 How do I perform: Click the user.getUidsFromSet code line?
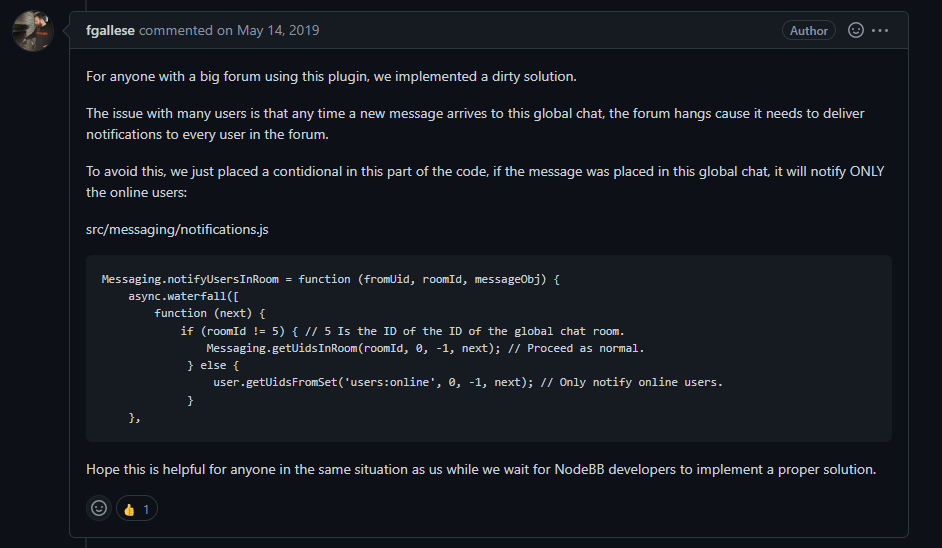click(x=467, y=382)
